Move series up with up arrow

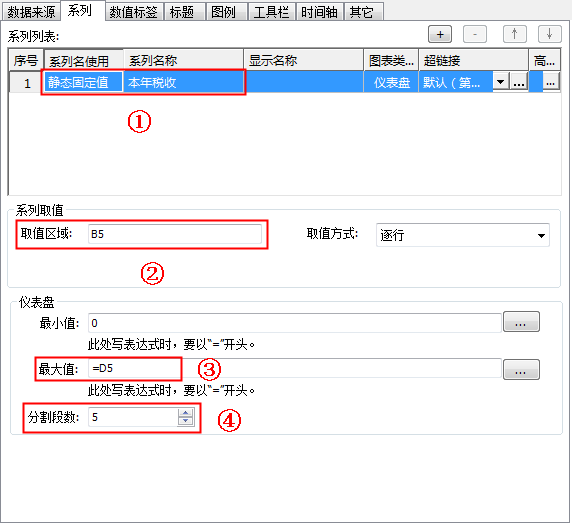514,34
